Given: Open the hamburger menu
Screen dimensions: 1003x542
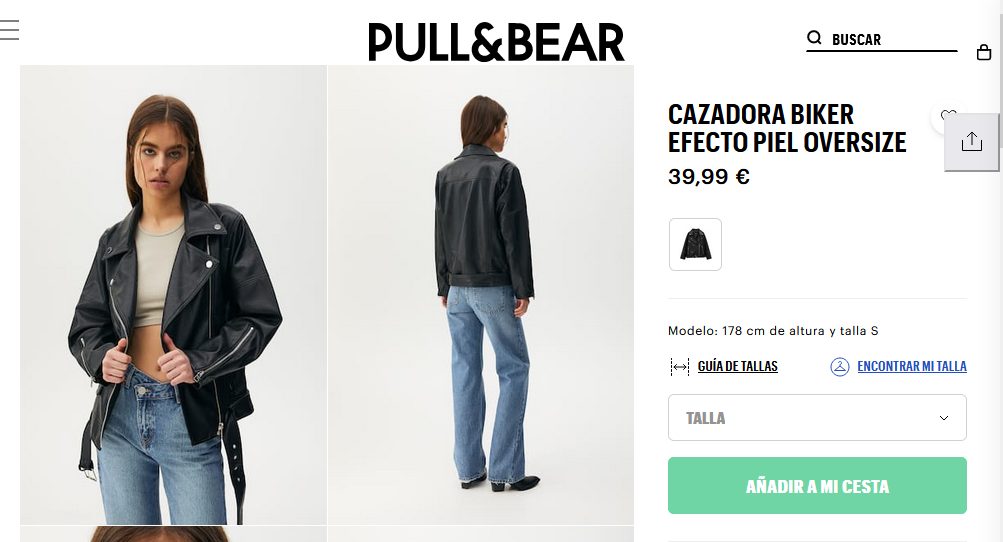Looking at the screenshot, I should tap(9, 30).
